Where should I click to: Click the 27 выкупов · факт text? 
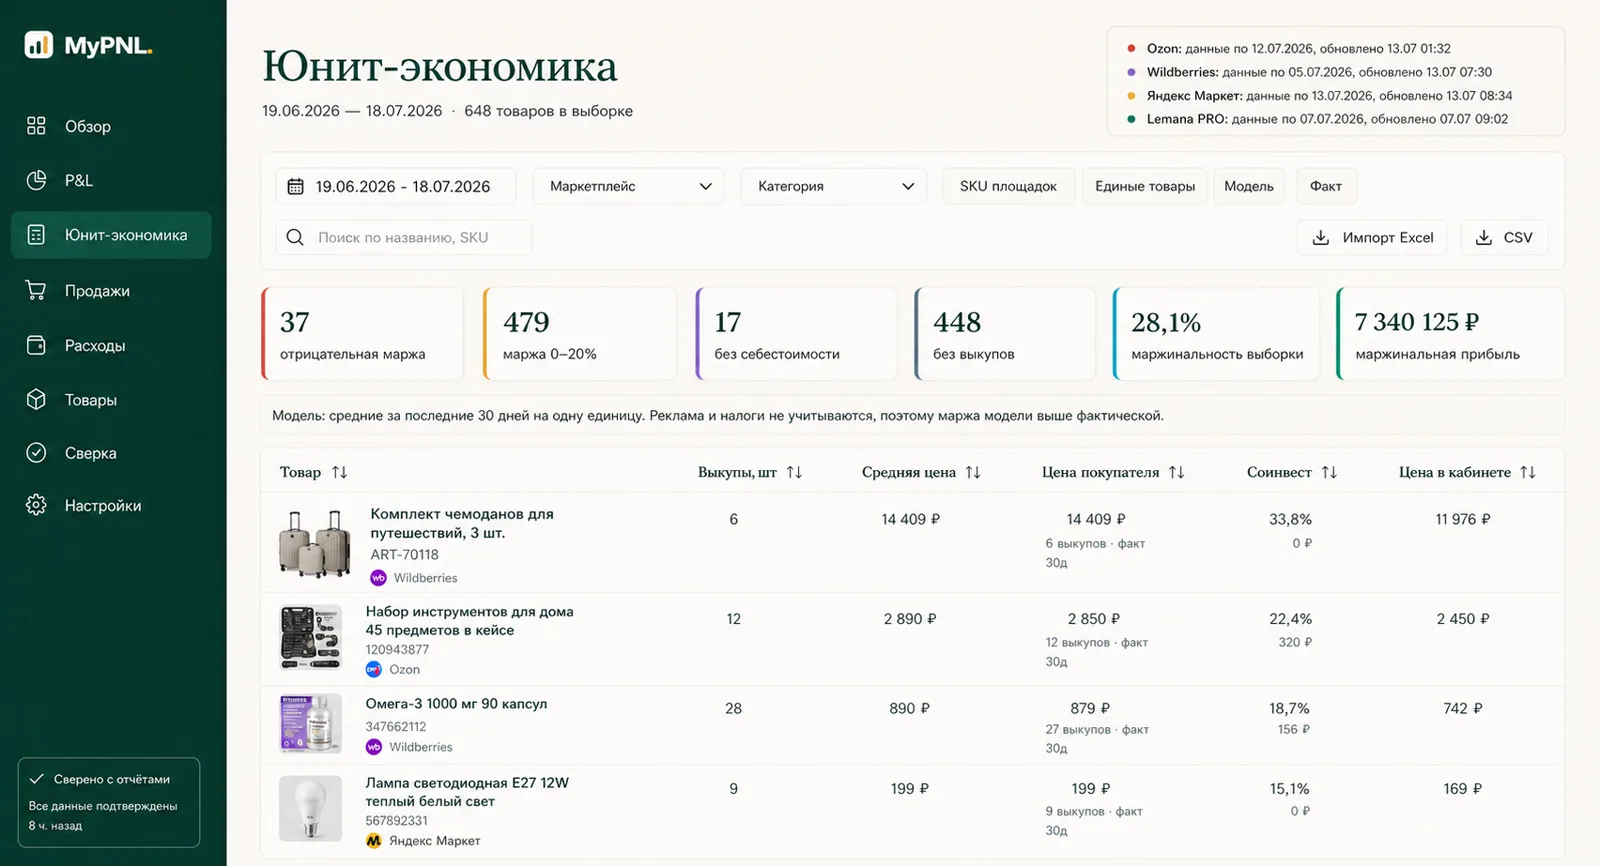tap(1097, 730)
